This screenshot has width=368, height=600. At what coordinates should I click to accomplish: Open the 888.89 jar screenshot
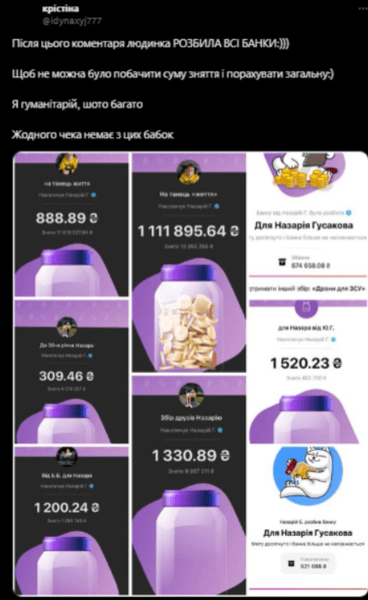coord(71,225)
